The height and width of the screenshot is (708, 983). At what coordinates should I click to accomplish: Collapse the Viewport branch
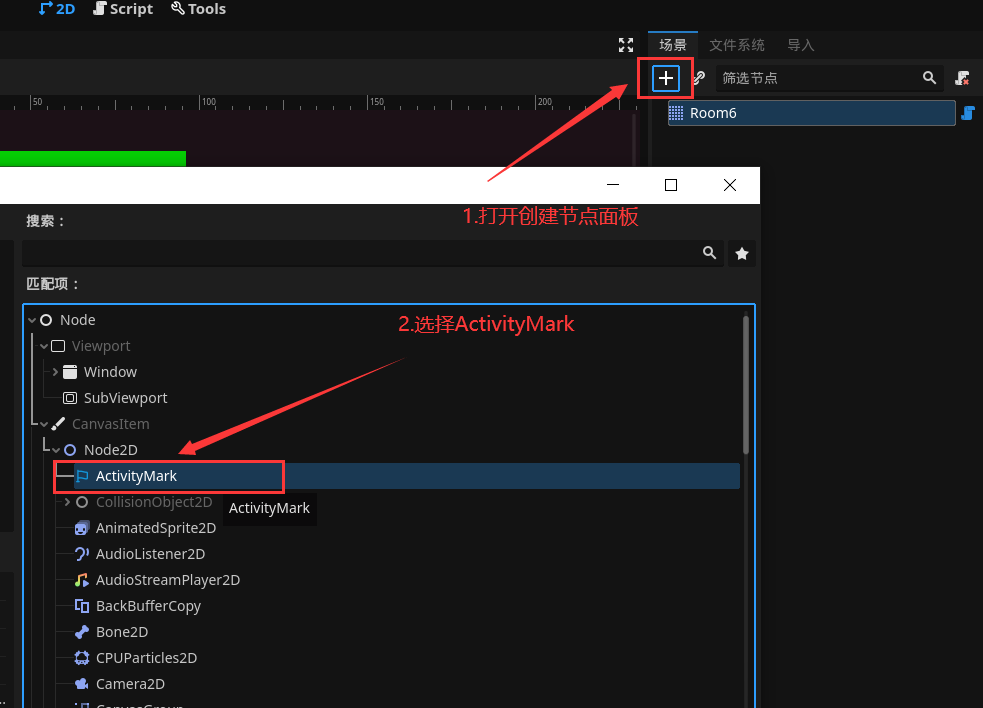[x=44, y=346]
